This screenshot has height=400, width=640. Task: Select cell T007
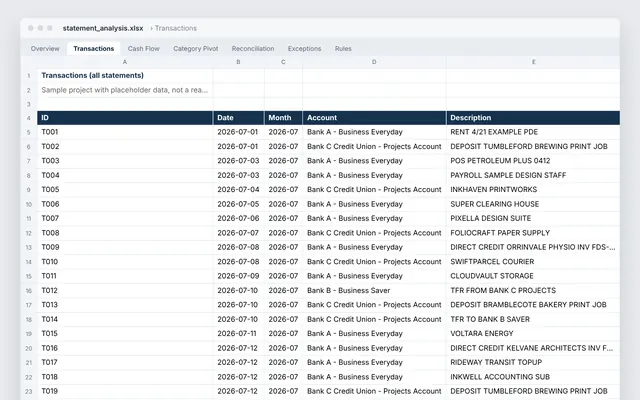click(124, 218)
